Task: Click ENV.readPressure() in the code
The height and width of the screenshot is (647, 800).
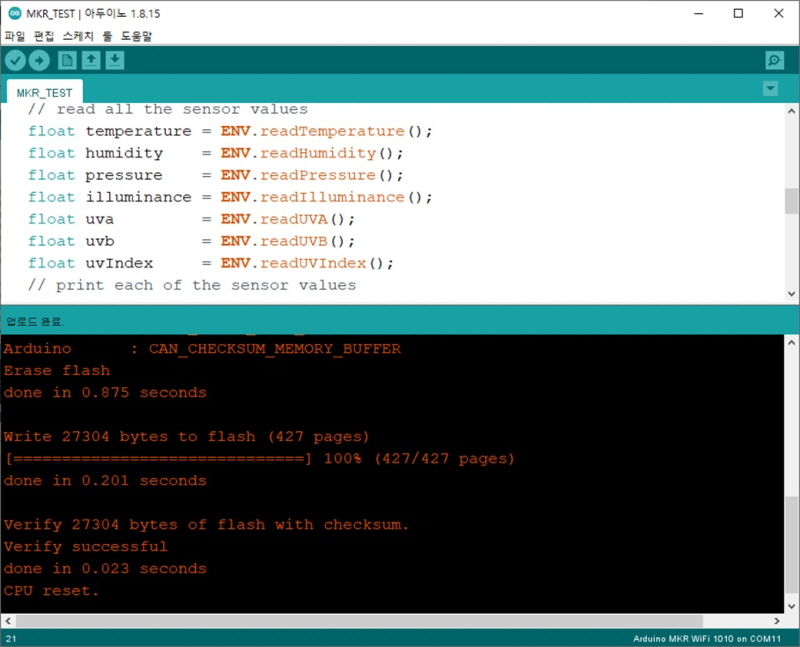Action: pos(312,175)
